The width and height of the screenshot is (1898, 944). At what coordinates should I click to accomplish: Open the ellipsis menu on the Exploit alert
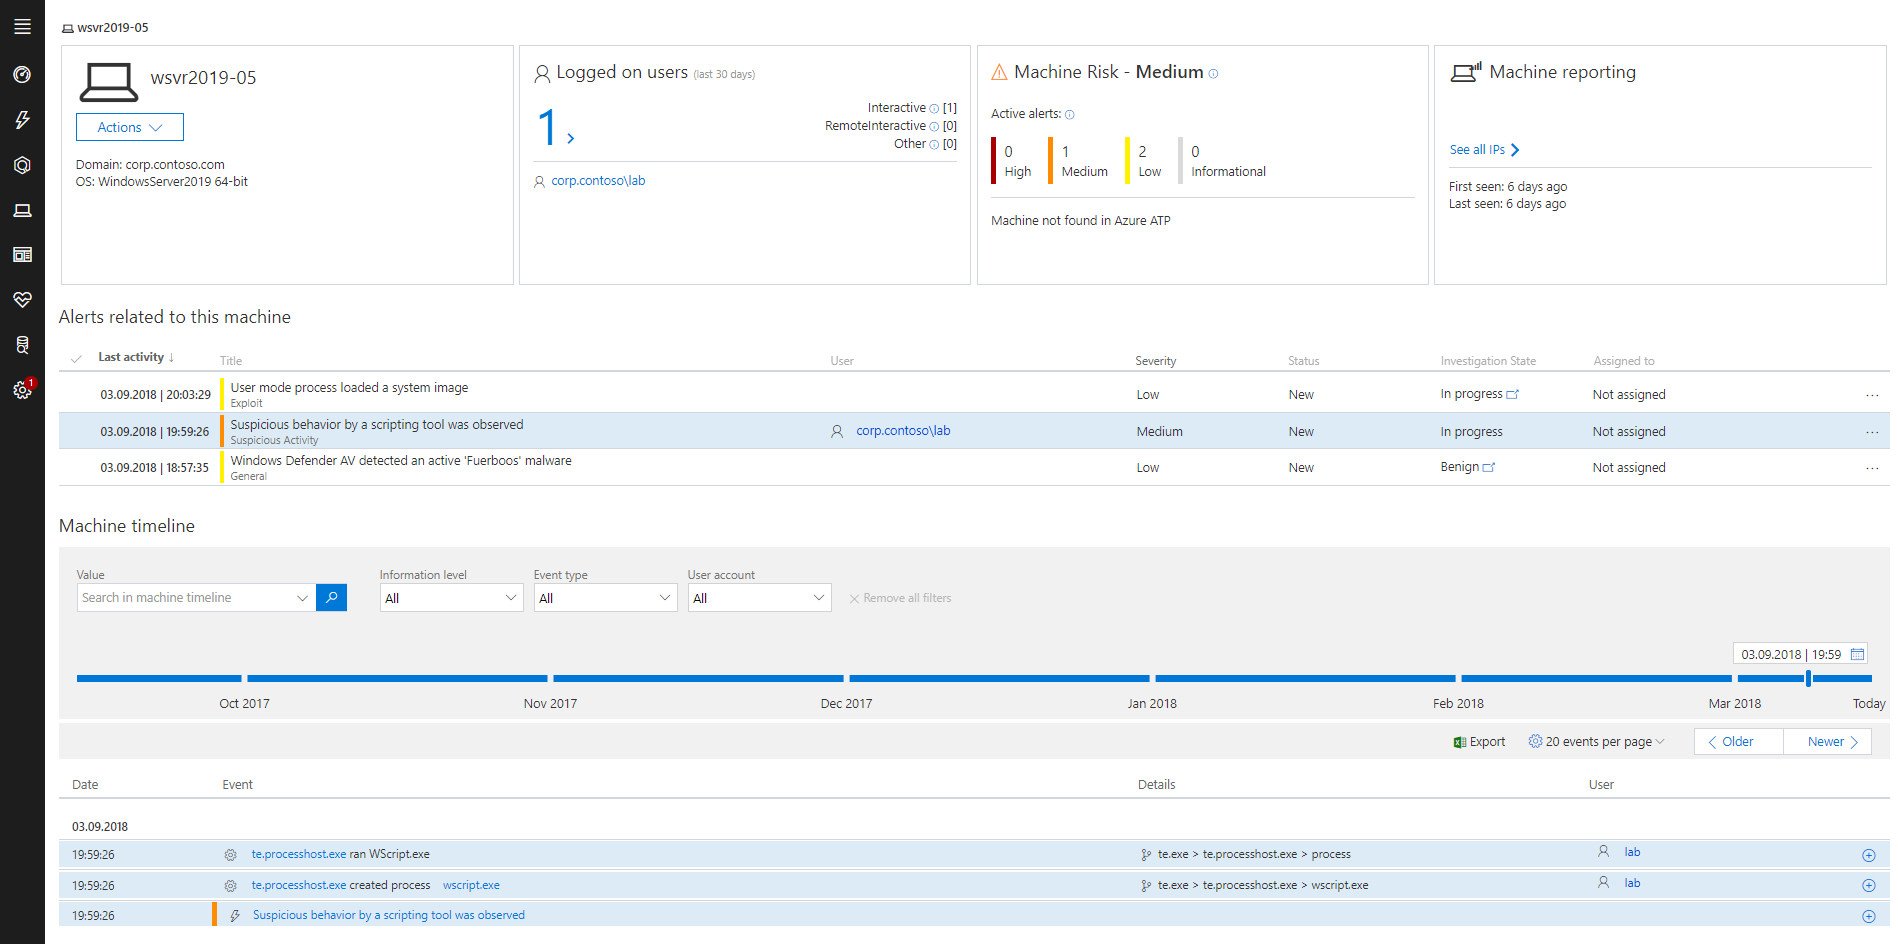(x=1872, y=394)
